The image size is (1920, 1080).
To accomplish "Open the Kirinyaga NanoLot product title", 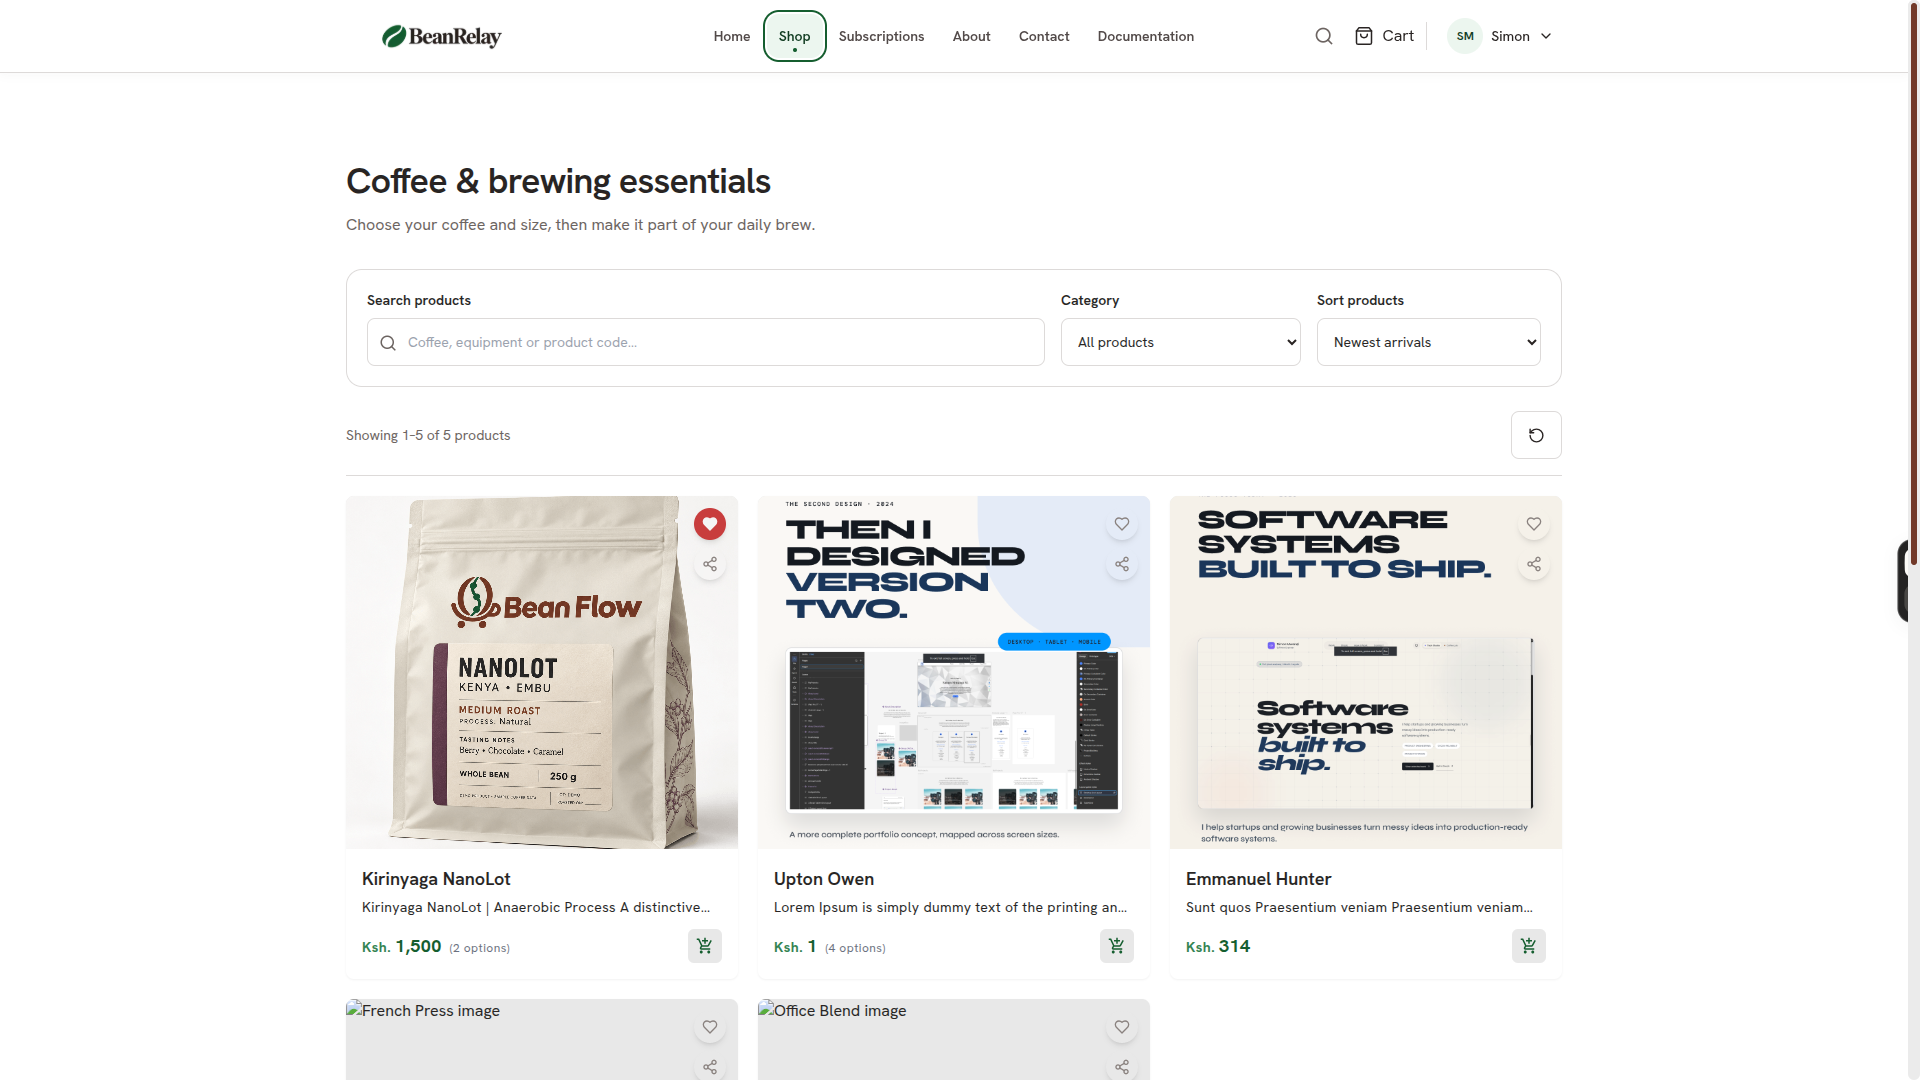I will pyautogui.click(x=436, y=879).
